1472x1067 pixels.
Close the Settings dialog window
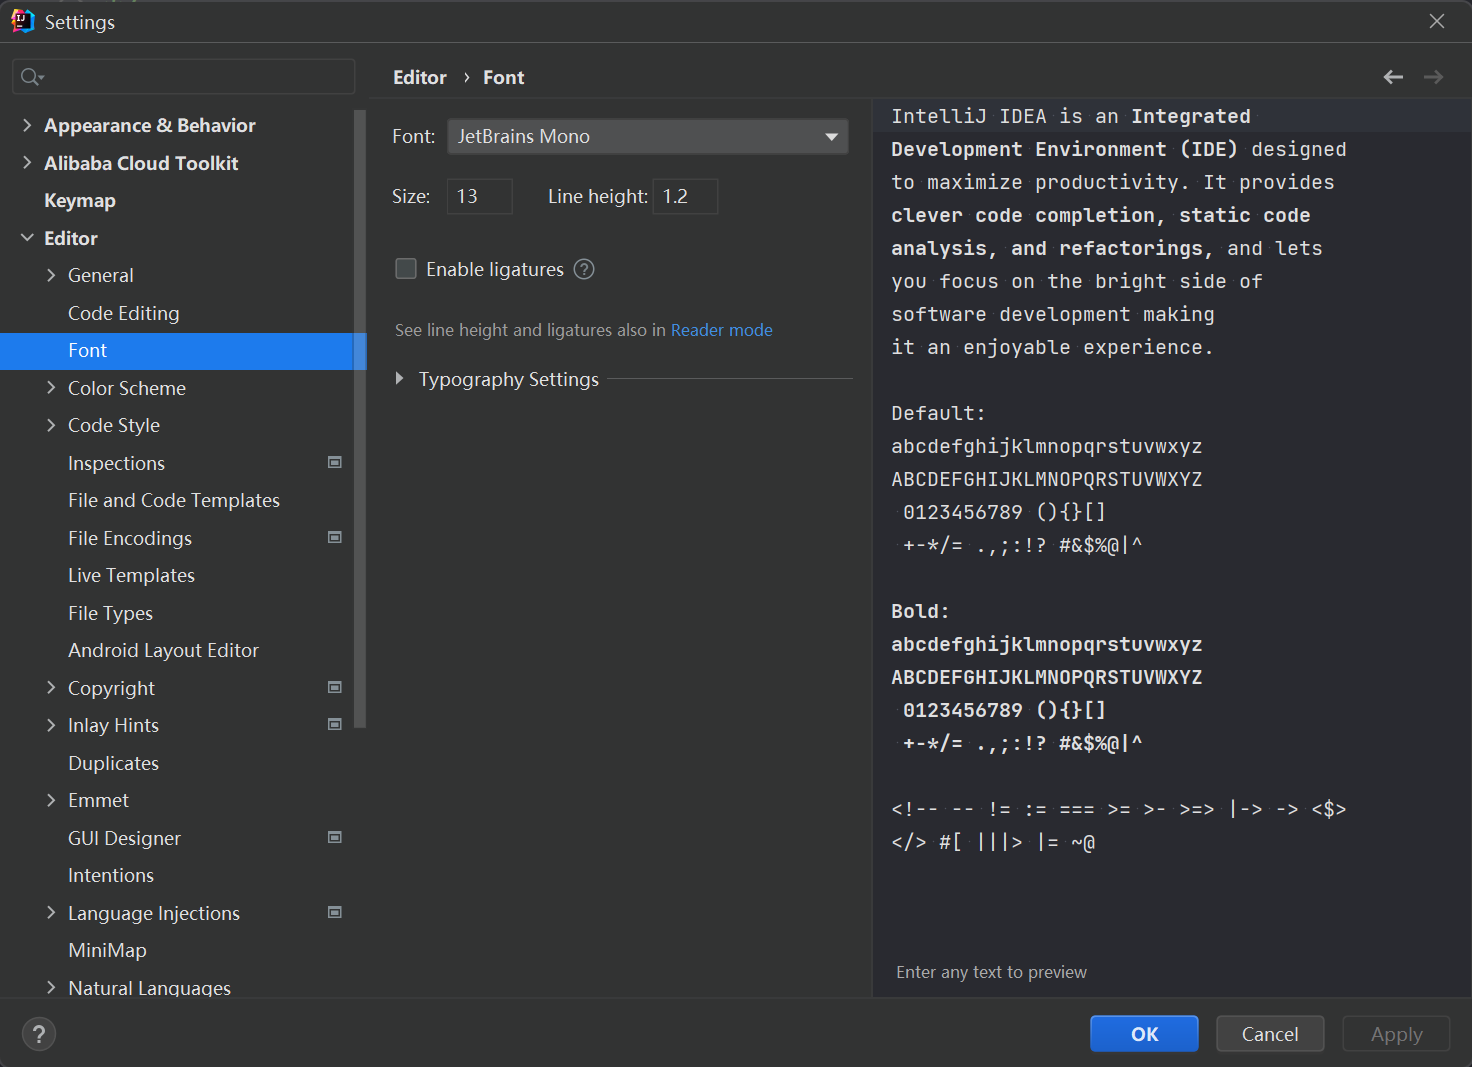1437,21
